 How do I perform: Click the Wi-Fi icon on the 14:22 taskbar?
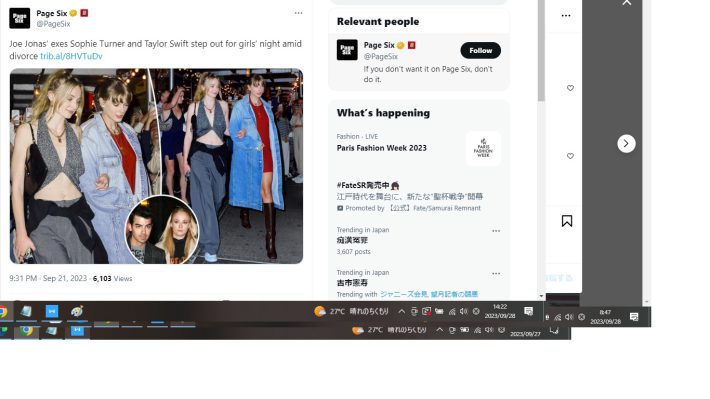(x=452, y=312)
